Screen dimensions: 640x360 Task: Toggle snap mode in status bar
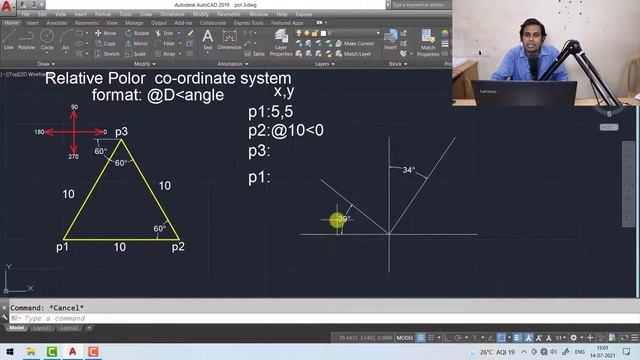(x=431, y=338)
